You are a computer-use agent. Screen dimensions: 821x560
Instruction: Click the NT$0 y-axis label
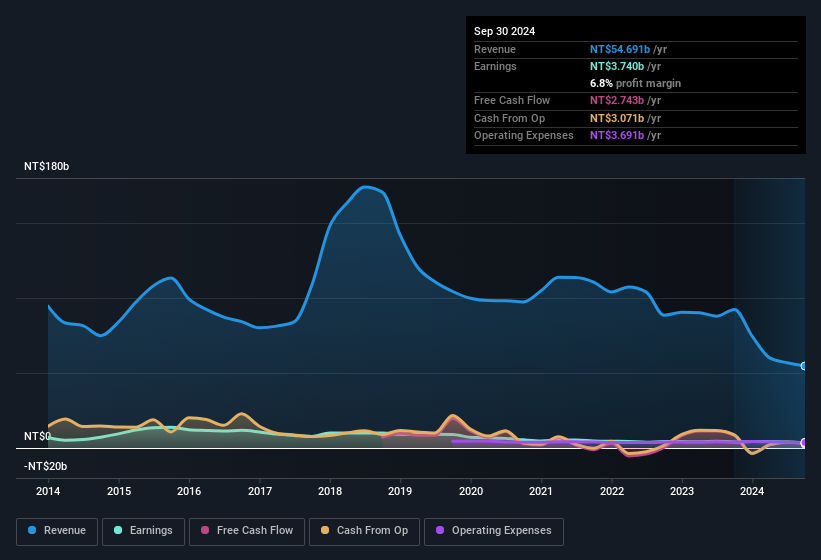(38, 436)
